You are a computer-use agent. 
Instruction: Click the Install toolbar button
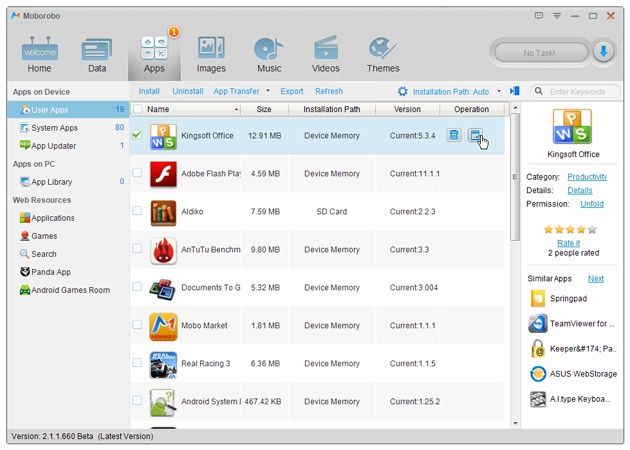coord(149,91)
